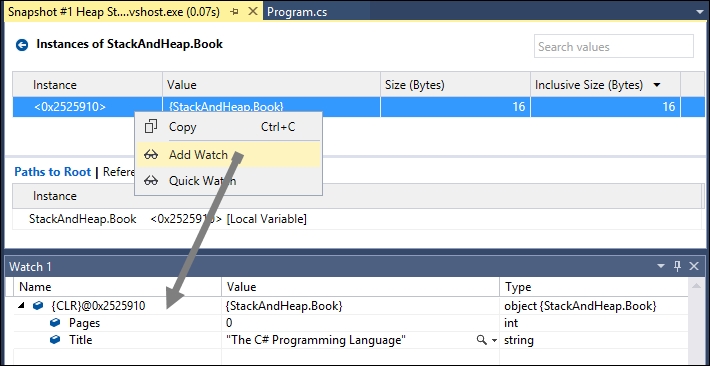The width and height of the screenshot is (710, 366).
Task: Choose Copy from the context menu
Action: (228, 127)
